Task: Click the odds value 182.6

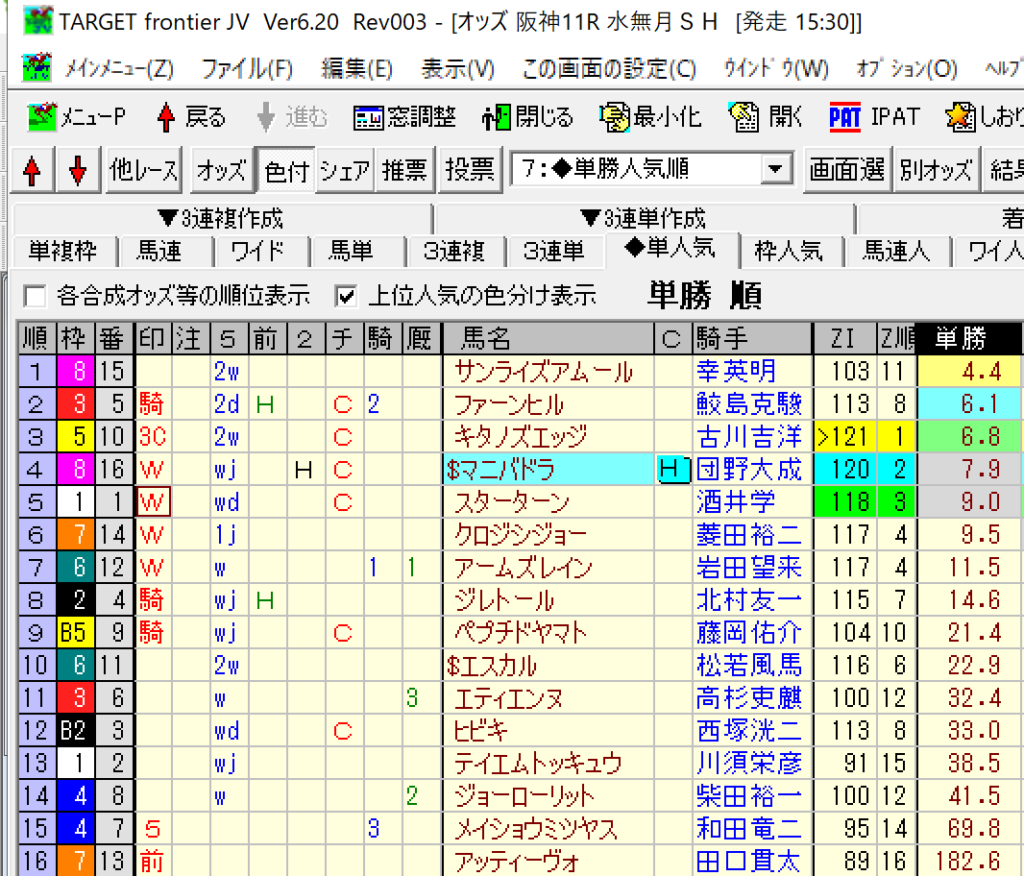Action: tap(968, 861)
